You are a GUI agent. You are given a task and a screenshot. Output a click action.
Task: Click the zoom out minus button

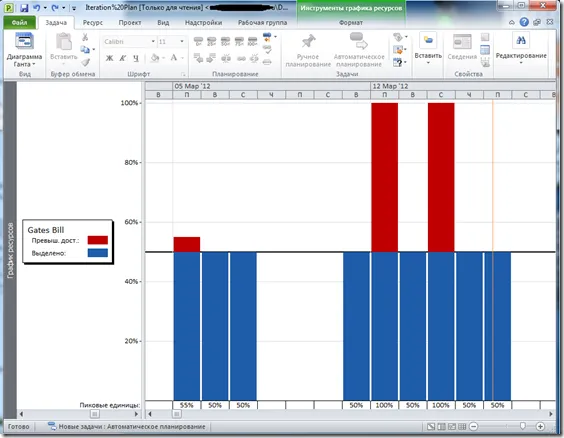pos(474,426)
